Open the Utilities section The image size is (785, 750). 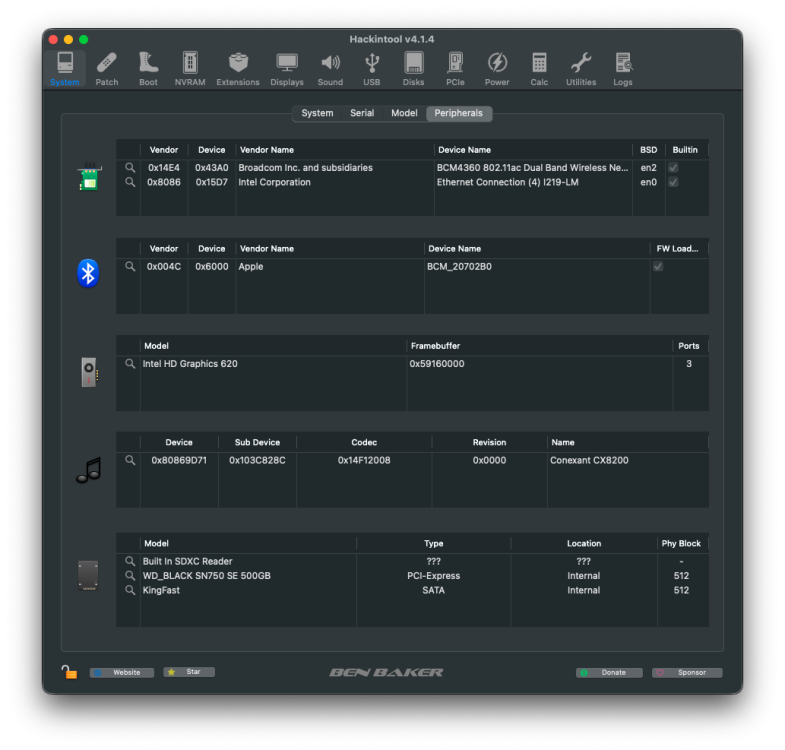(x=581, y=69)
